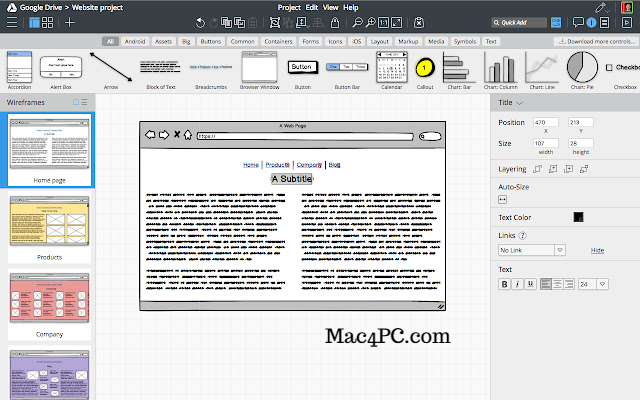
Task: Open the comments panel
Action: click(x=578, y=22)
